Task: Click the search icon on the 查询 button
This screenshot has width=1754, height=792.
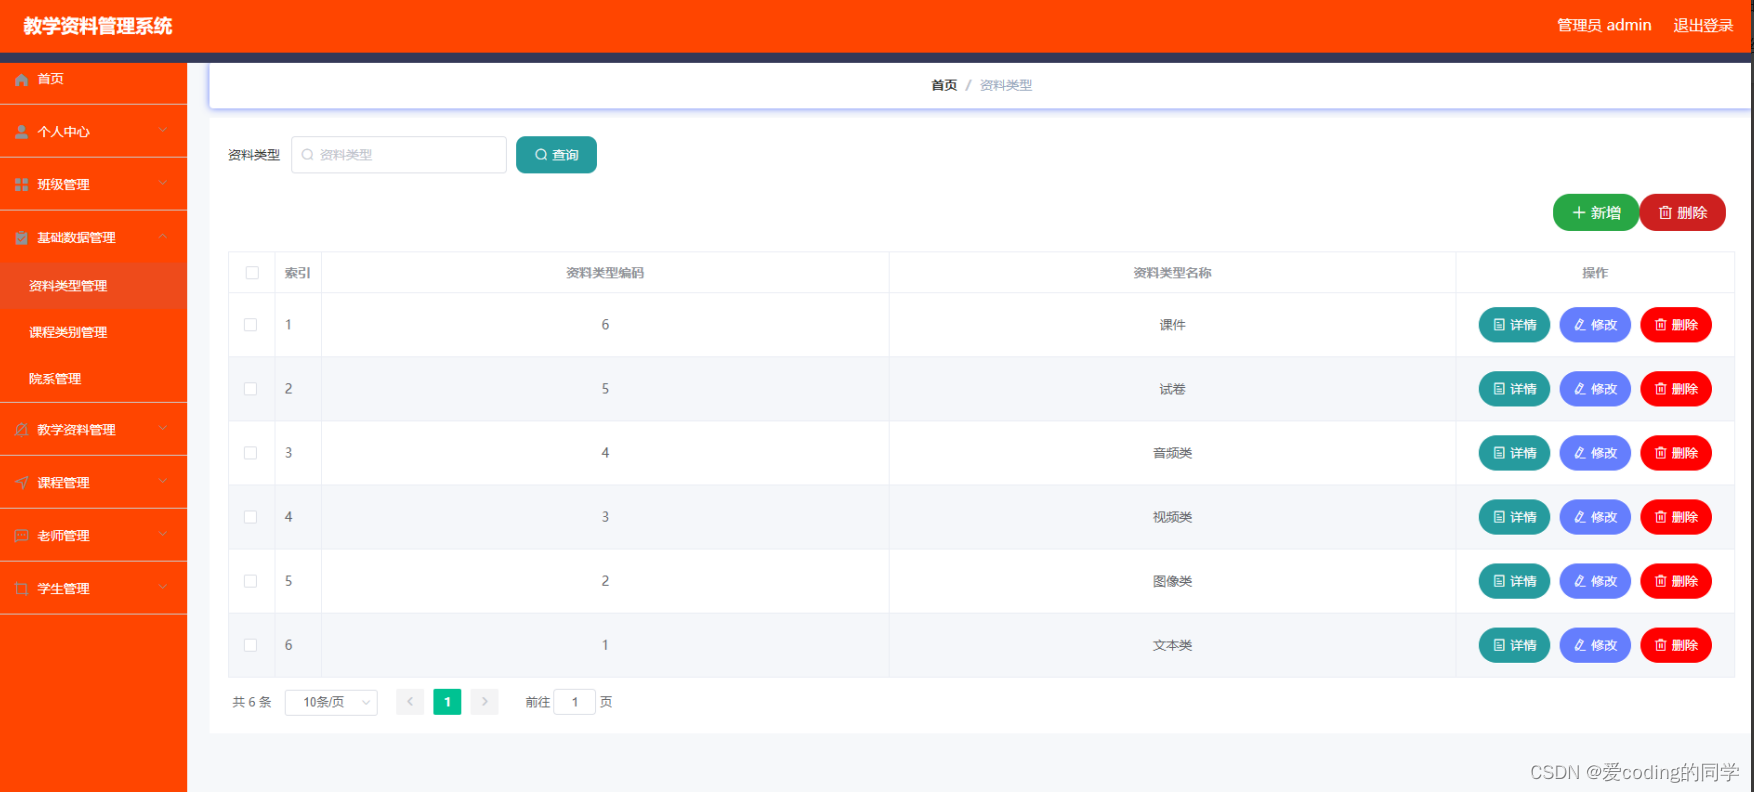Action: click(541, 155)
